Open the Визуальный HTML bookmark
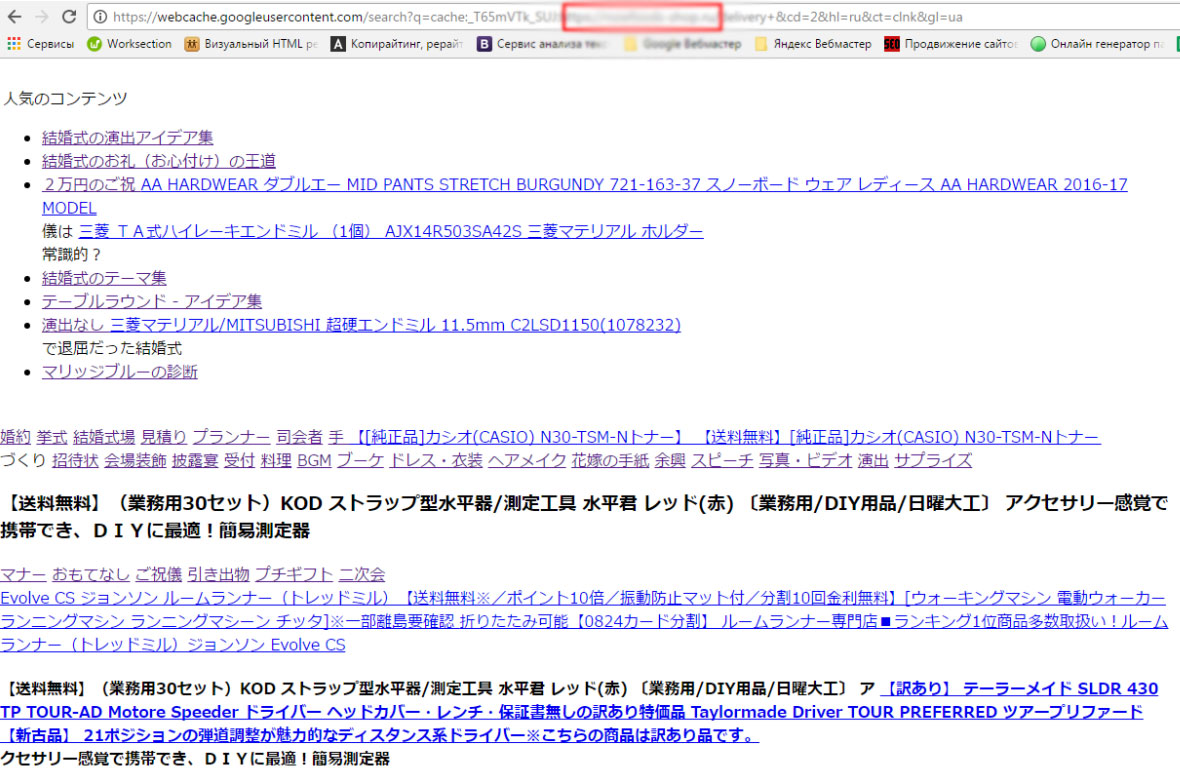Screen dimensions: 1180x772 coord(251,44)
